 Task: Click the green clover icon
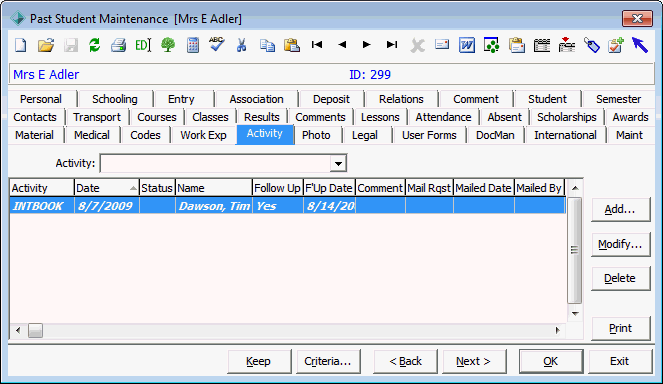coord(491,45)
